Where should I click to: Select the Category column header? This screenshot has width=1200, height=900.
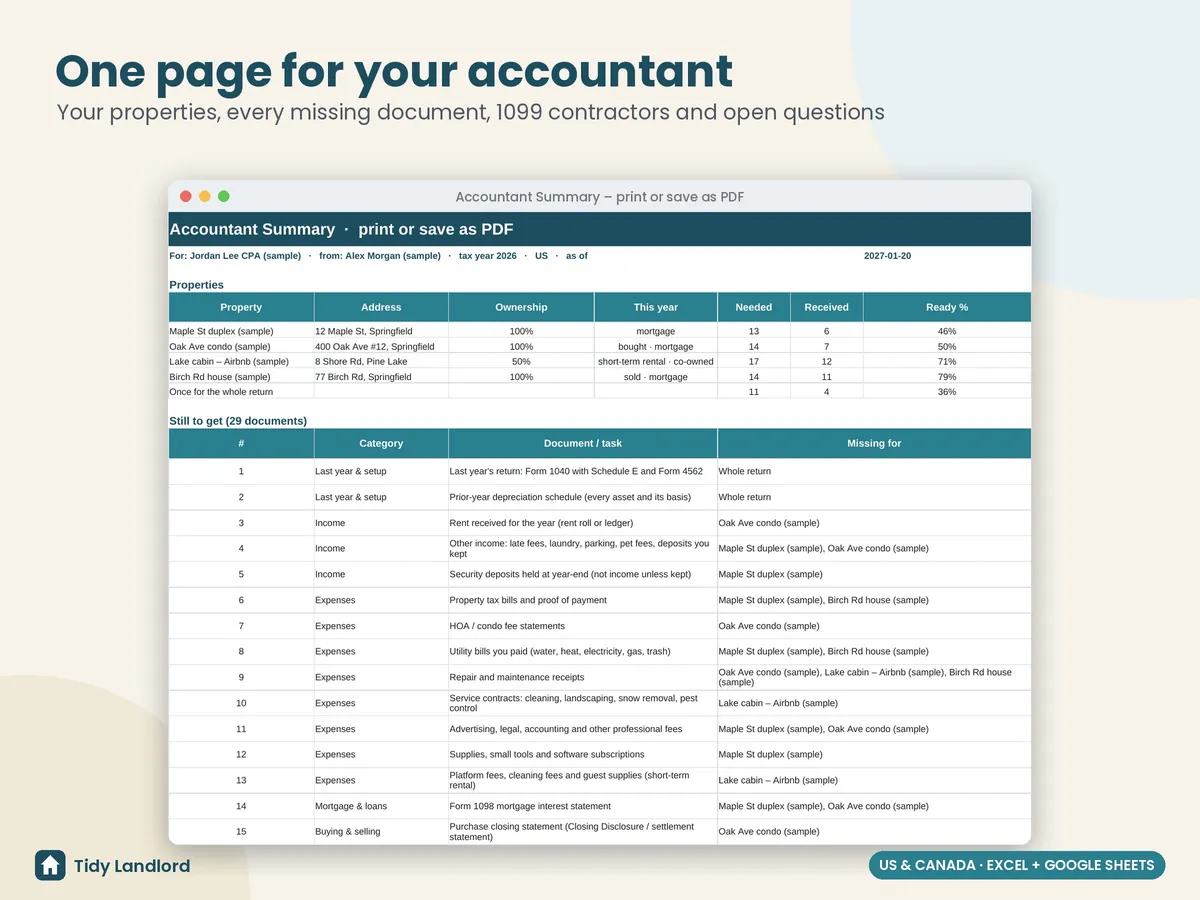tap(381, 443)
